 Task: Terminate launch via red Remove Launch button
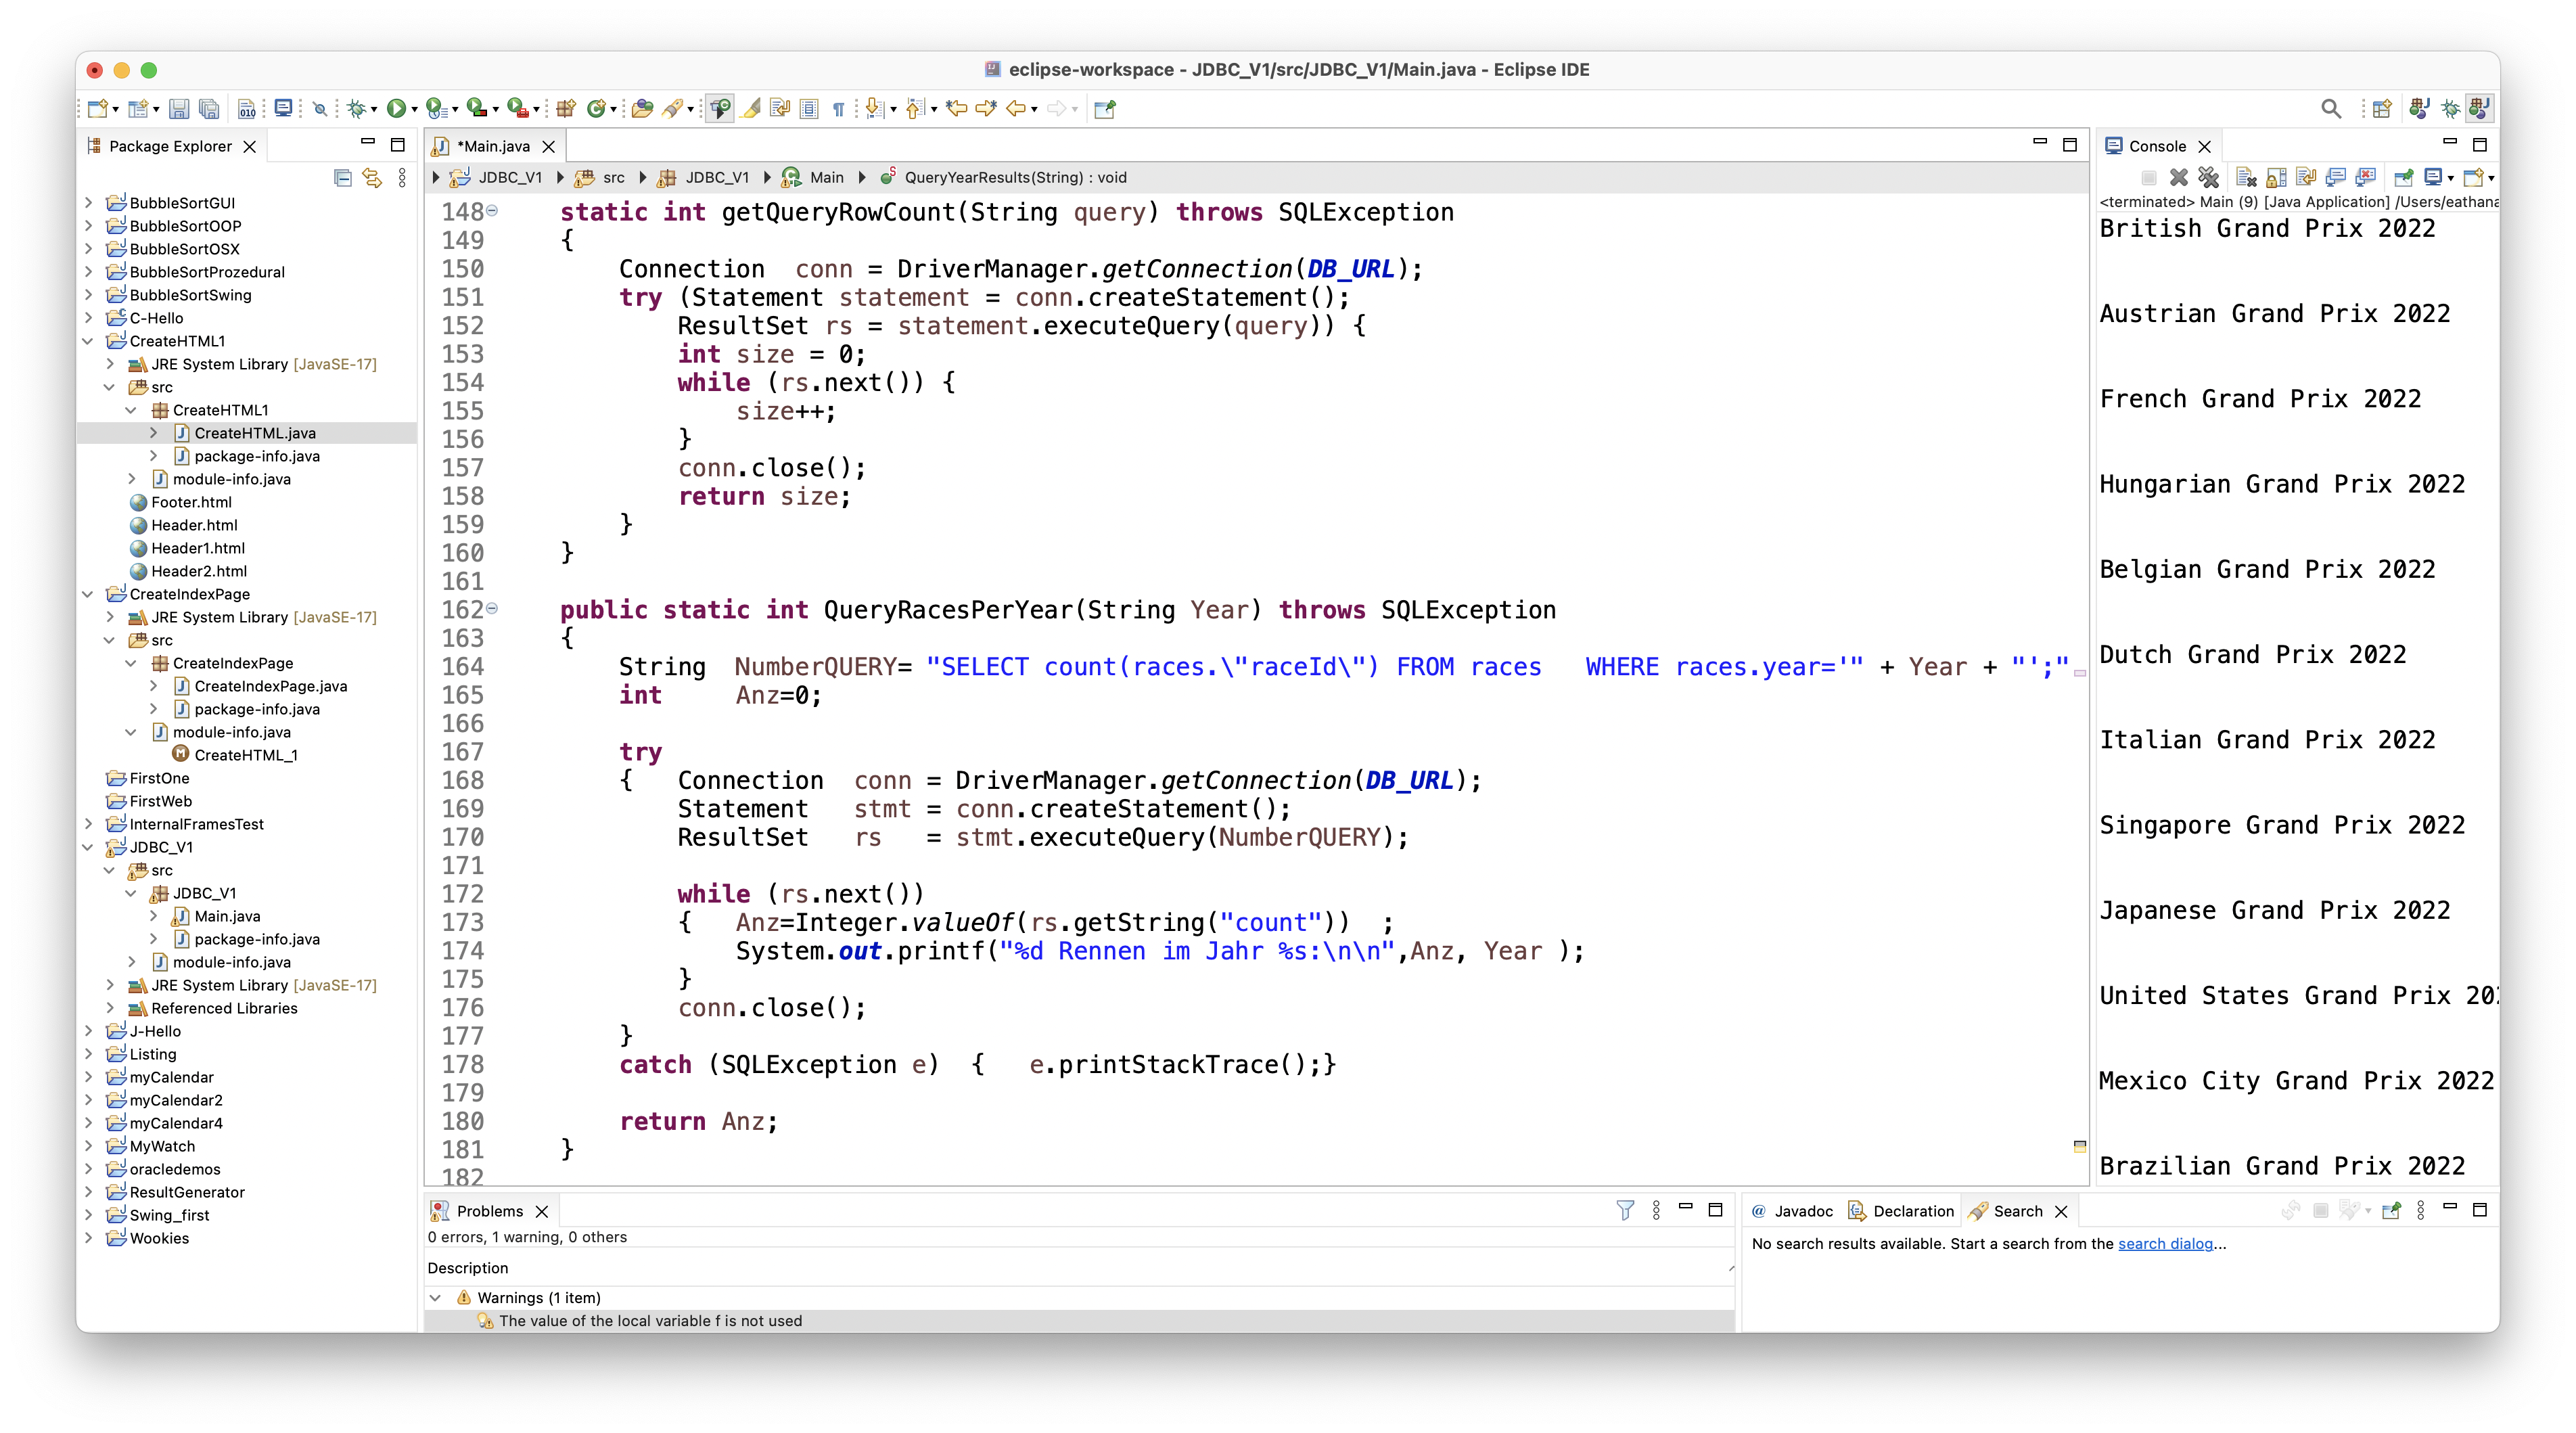point(2180,177)
